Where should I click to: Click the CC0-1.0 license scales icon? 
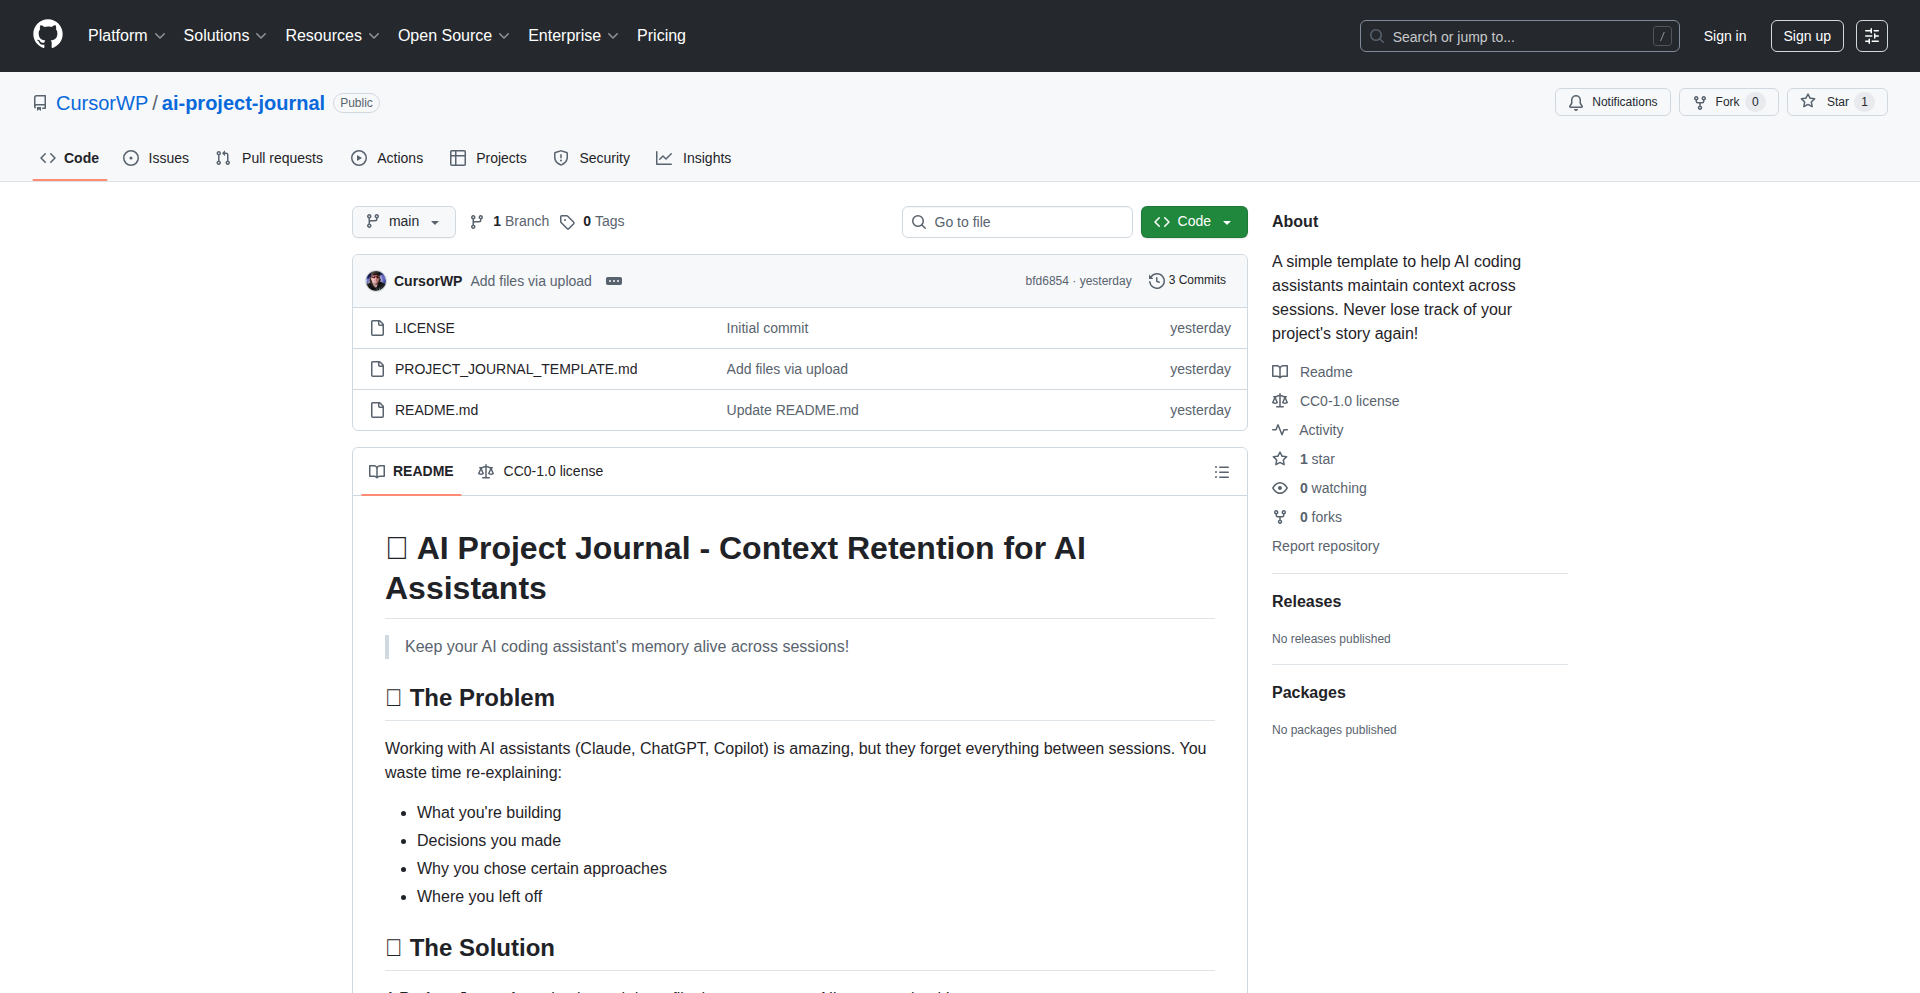point(1281,401)
